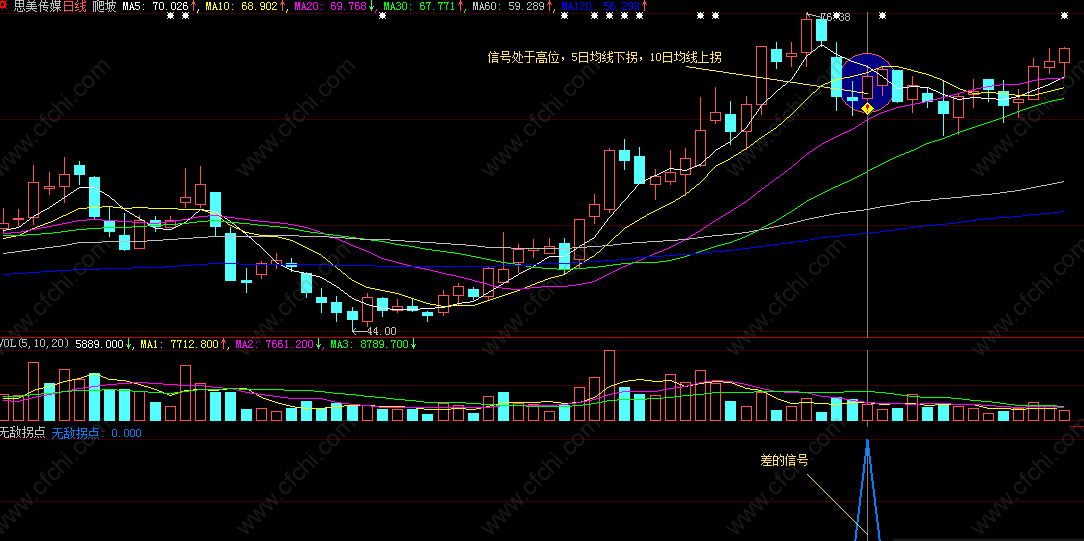This screenshot has width=1084, height=541.
Task: Open the VOL(5,10,20) indicator label
Action: [x=35, y=343]
